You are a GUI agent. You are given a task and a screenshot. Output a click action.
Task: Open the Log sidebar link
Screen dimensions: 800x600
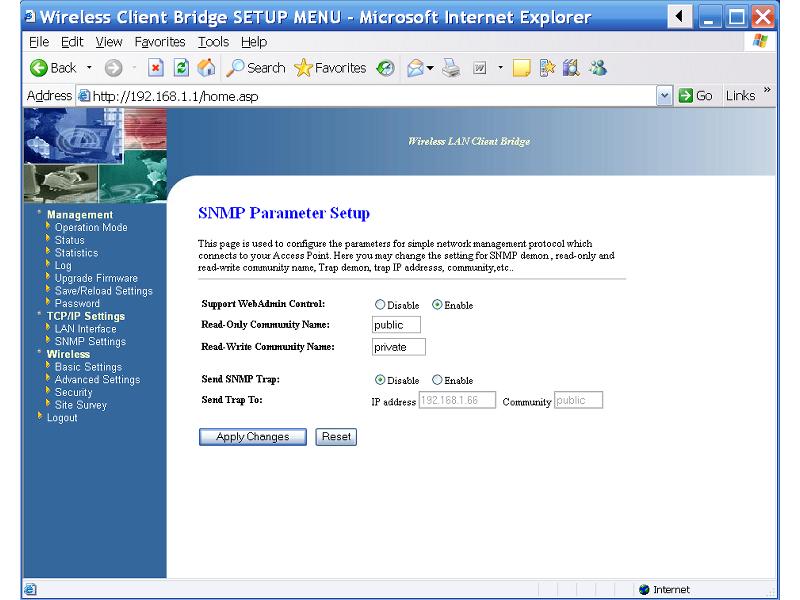63,265
